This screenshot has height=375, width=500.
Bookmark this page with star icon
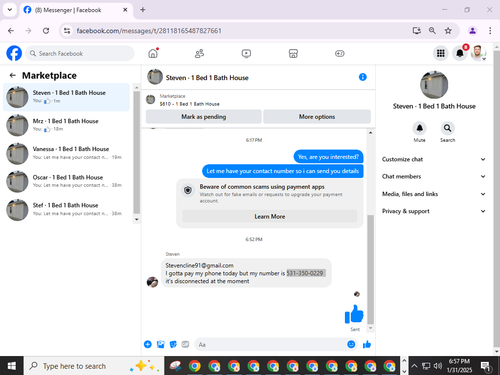click(x=448, y=31)
